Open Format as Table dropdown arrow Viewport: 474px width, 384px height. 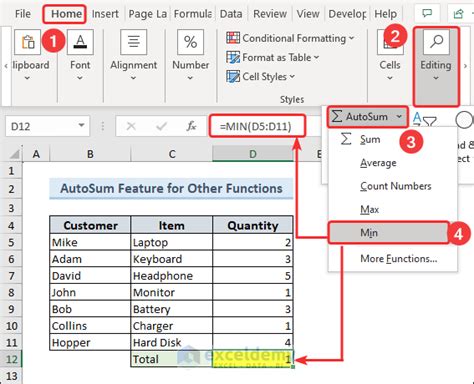[x=316, y=57]
